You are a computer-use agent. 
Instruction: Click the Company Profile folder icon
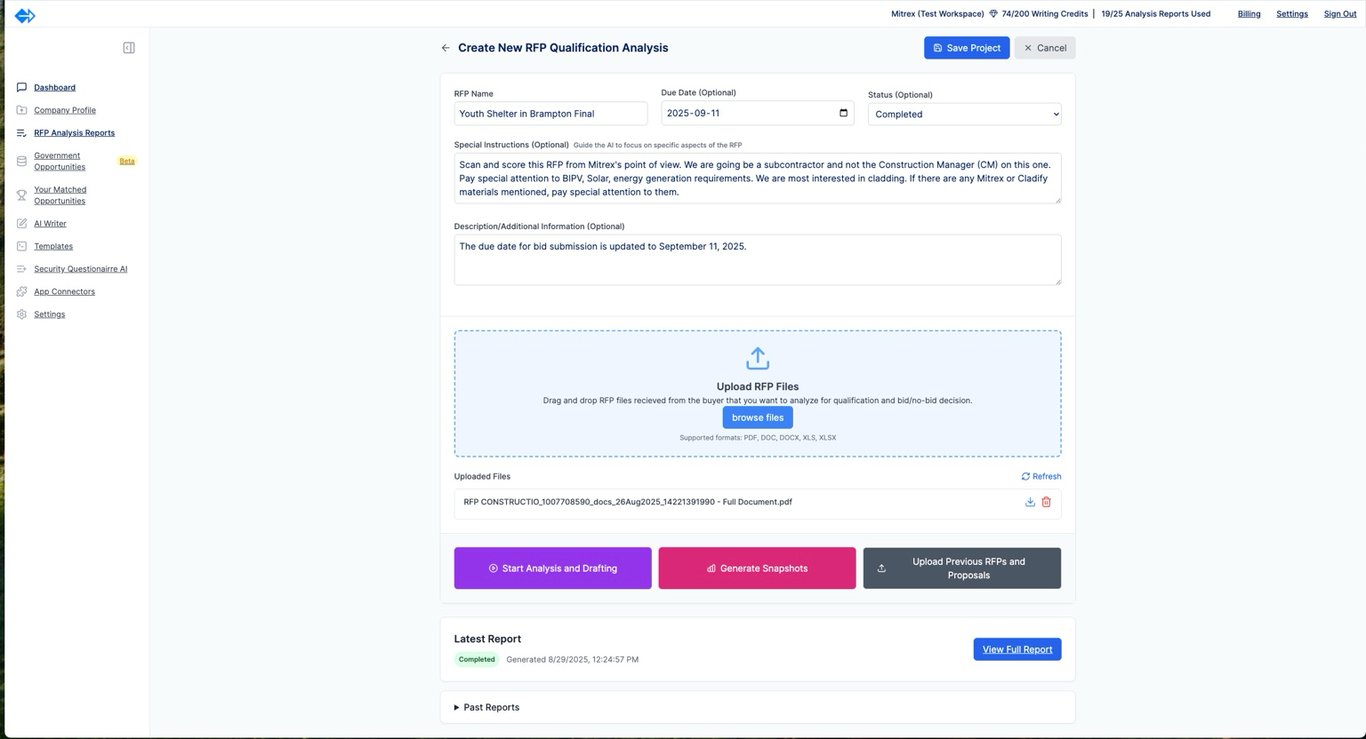22,110
